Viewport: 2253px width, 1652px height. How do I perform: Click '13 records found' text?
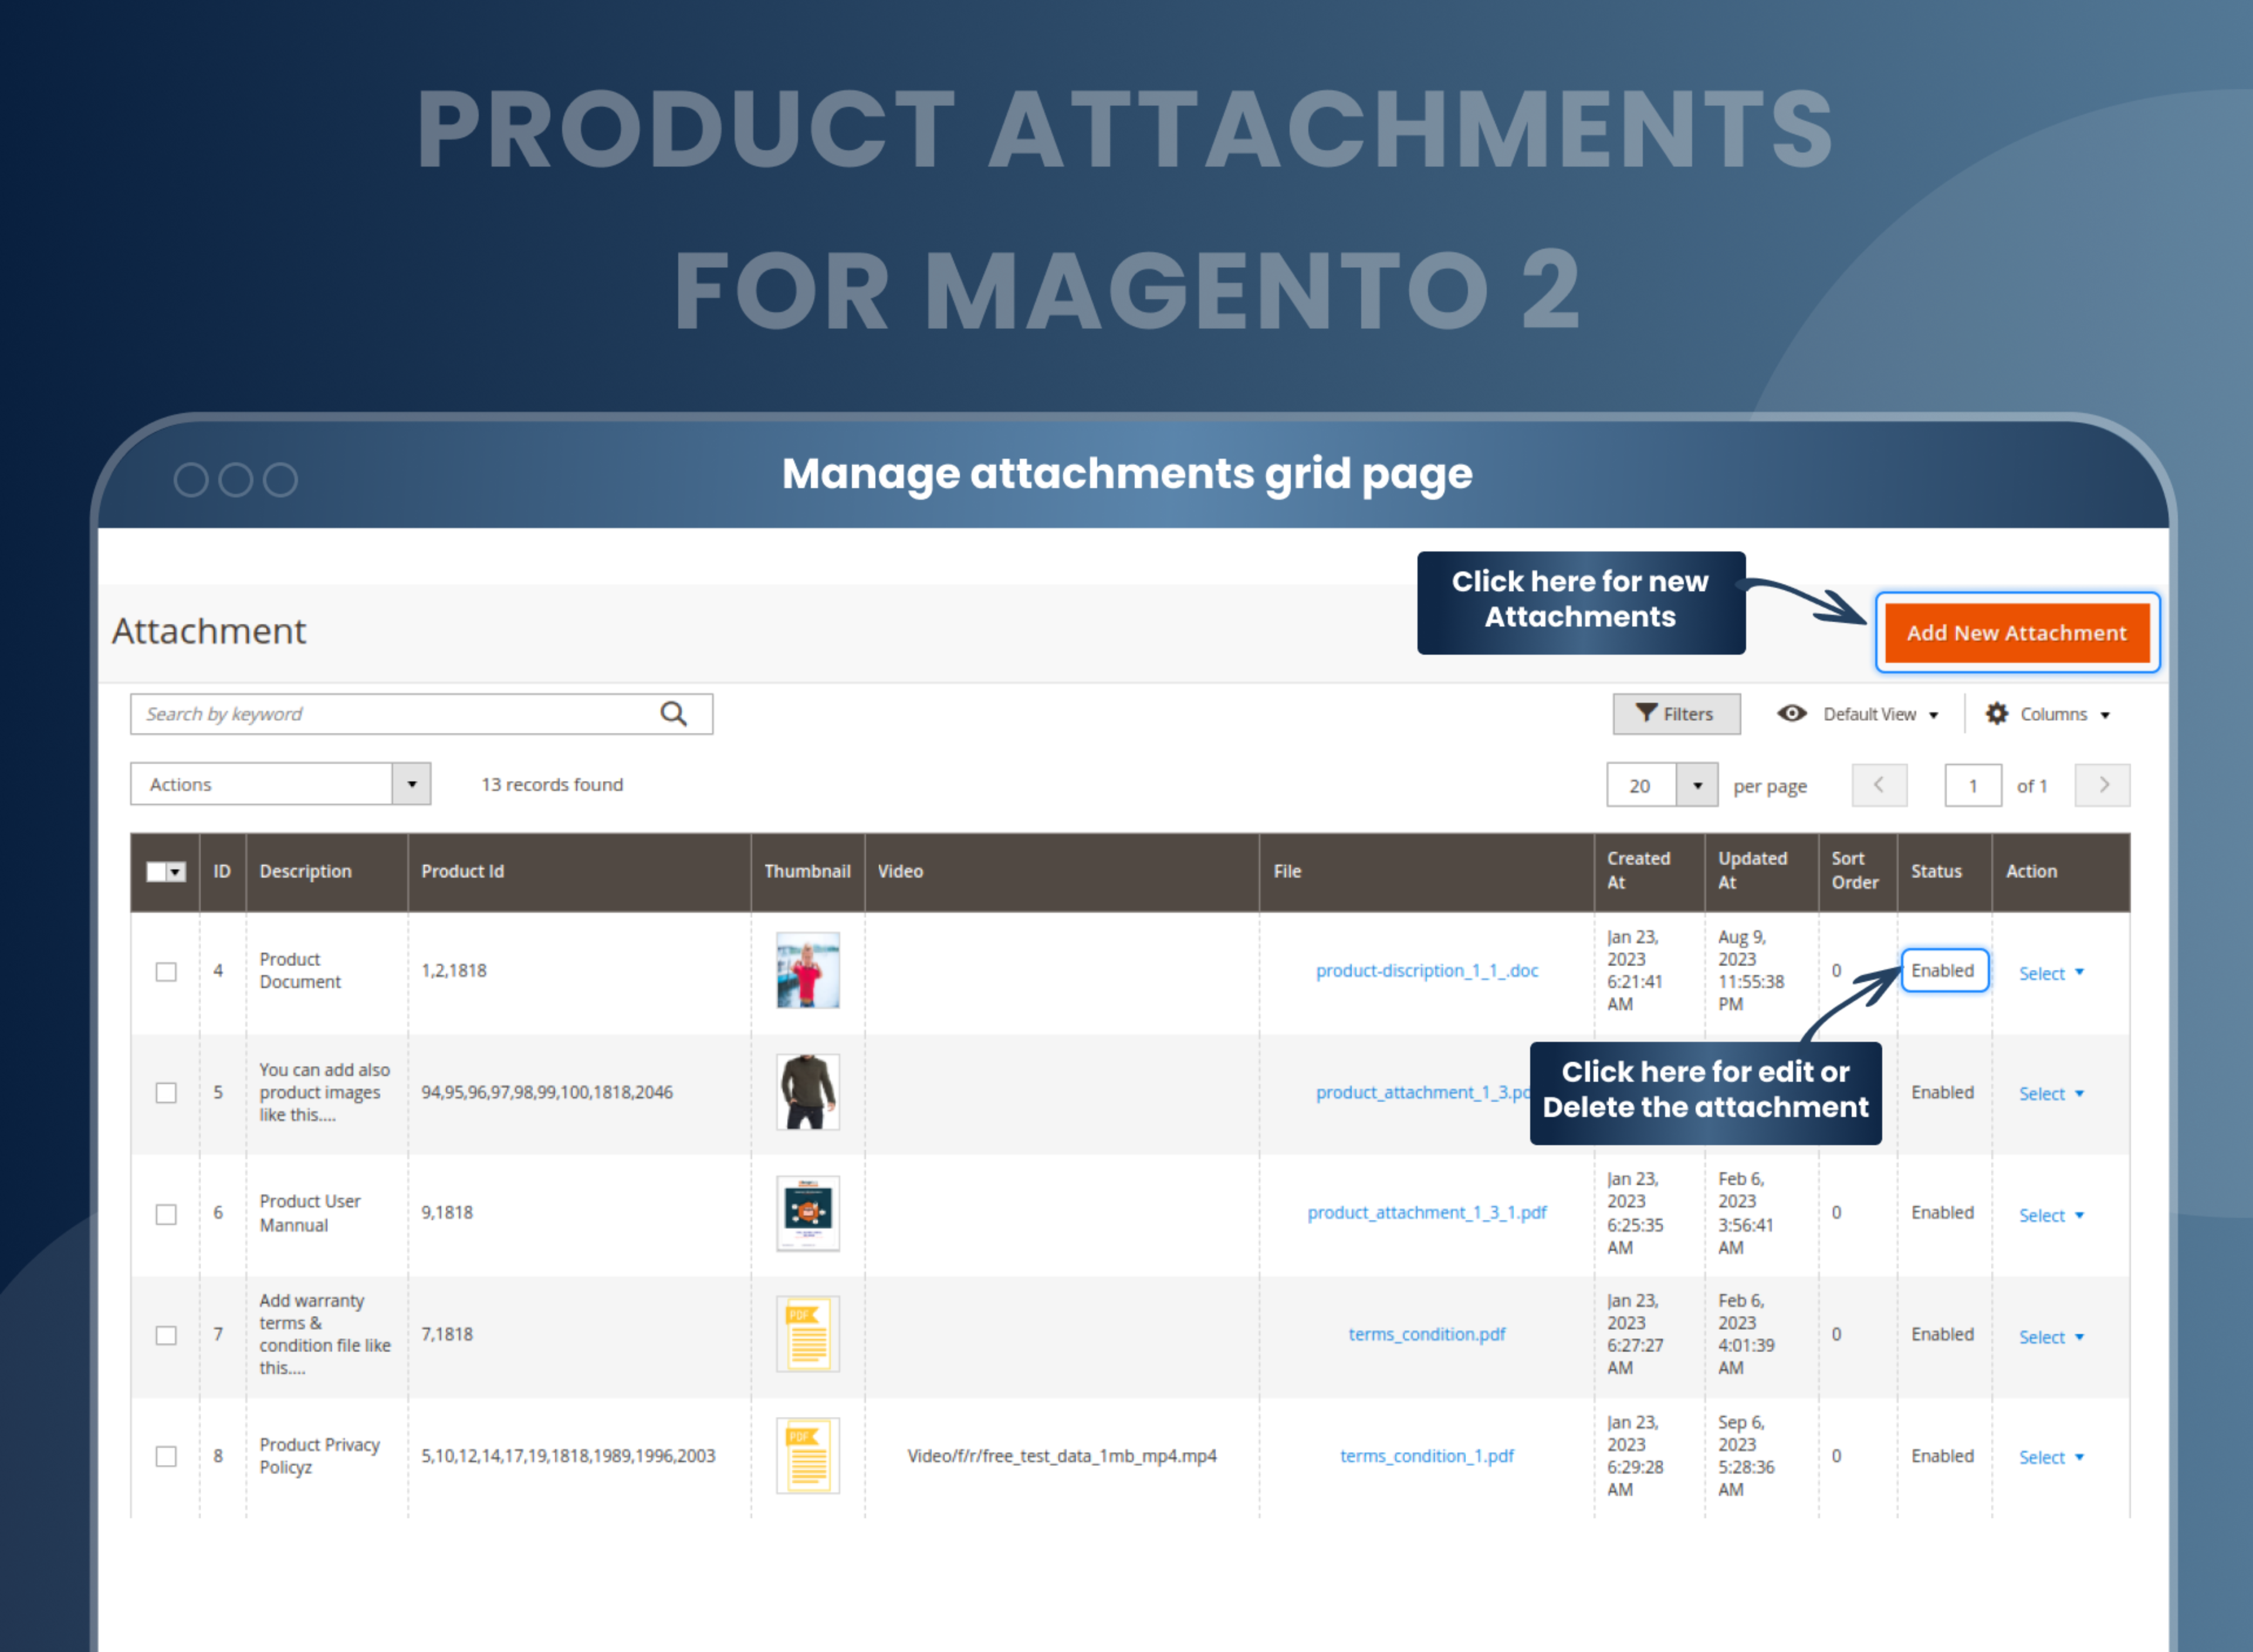pos(552,785)
